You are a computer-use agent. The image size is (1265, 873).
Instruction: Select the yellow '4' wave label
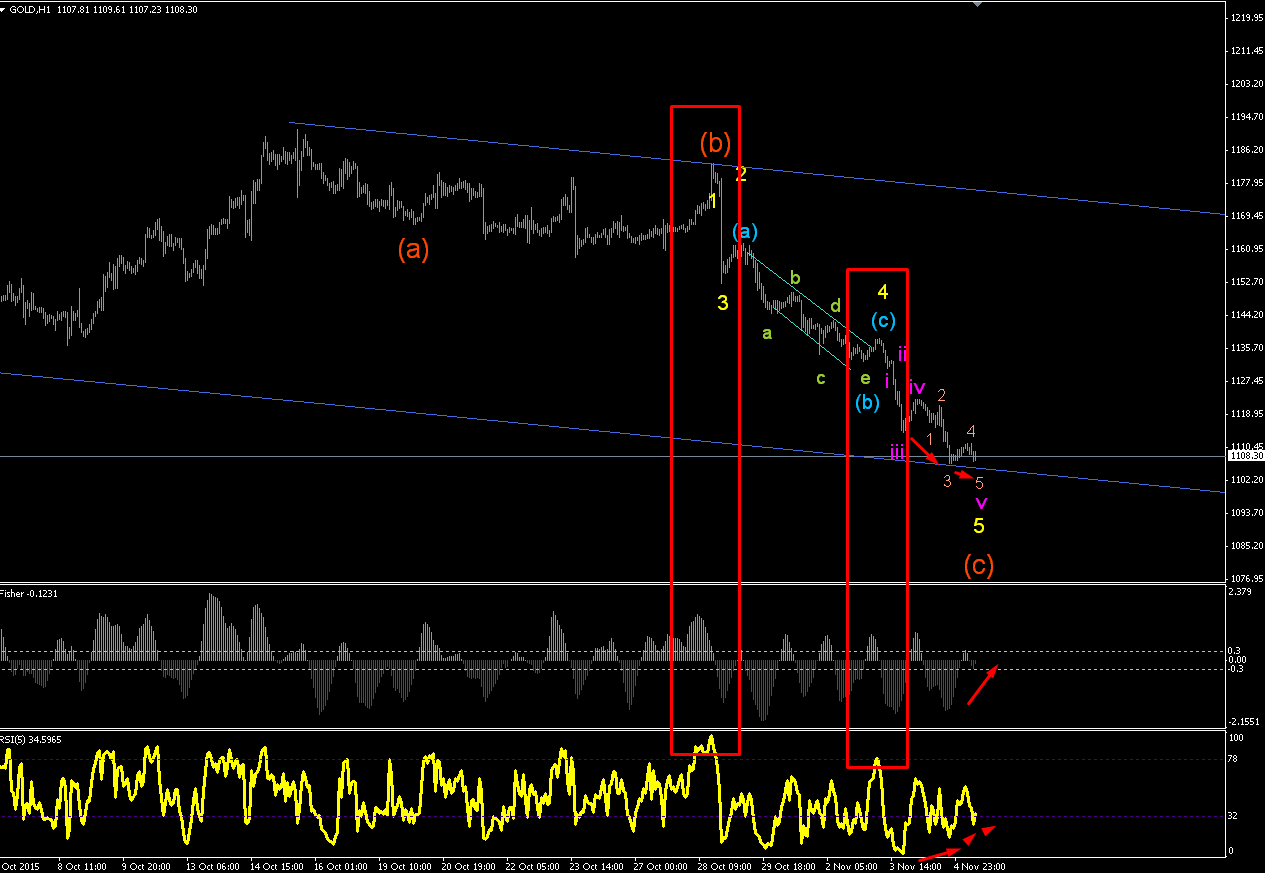[x=883, y=292]
